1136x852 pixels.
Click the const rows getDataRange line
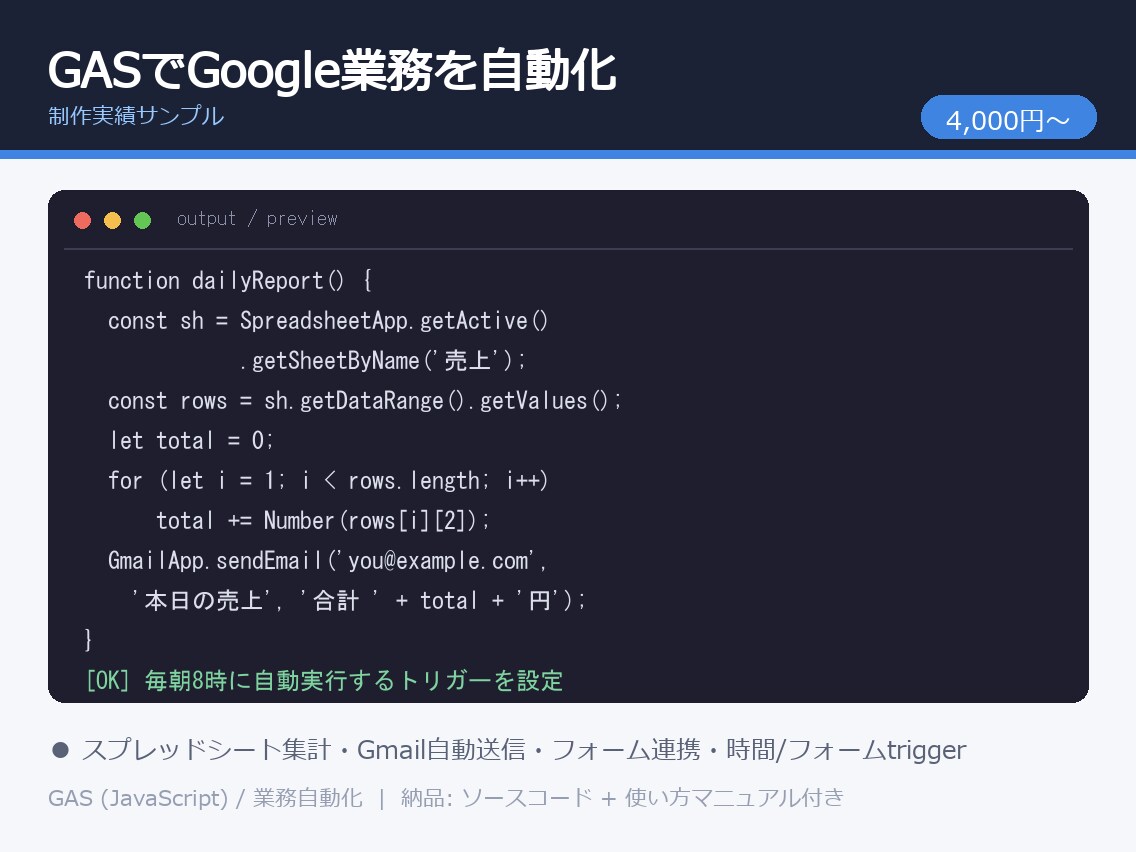pyautogui.click(x=364, y=401)
